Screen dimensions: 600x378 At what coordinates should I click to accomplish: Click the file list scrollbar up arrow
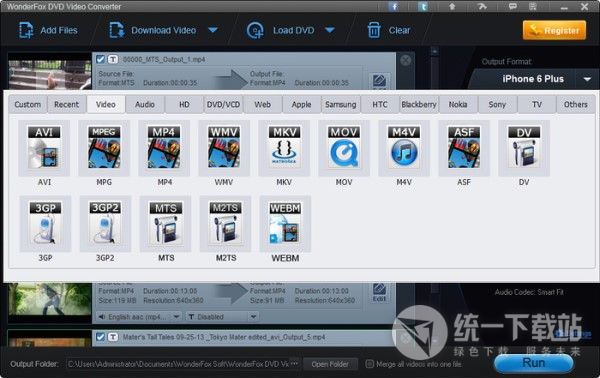coord(434,51)
